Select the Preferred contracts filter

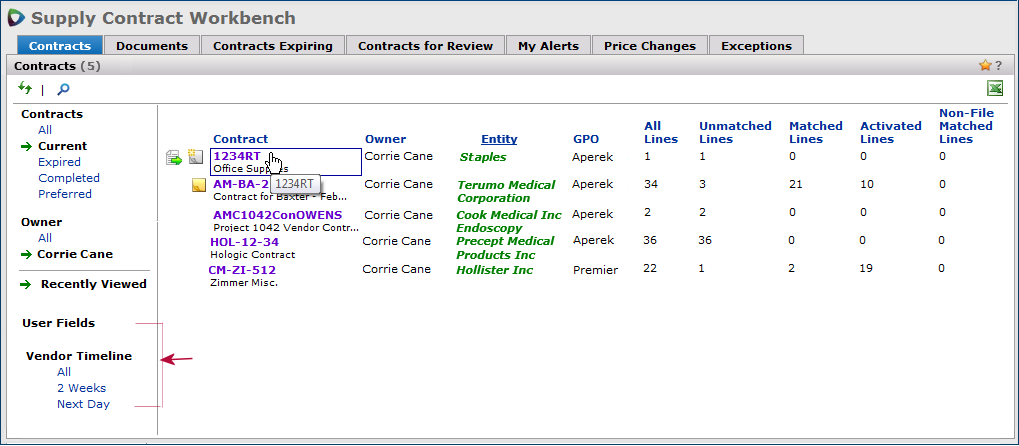[65, 194]
